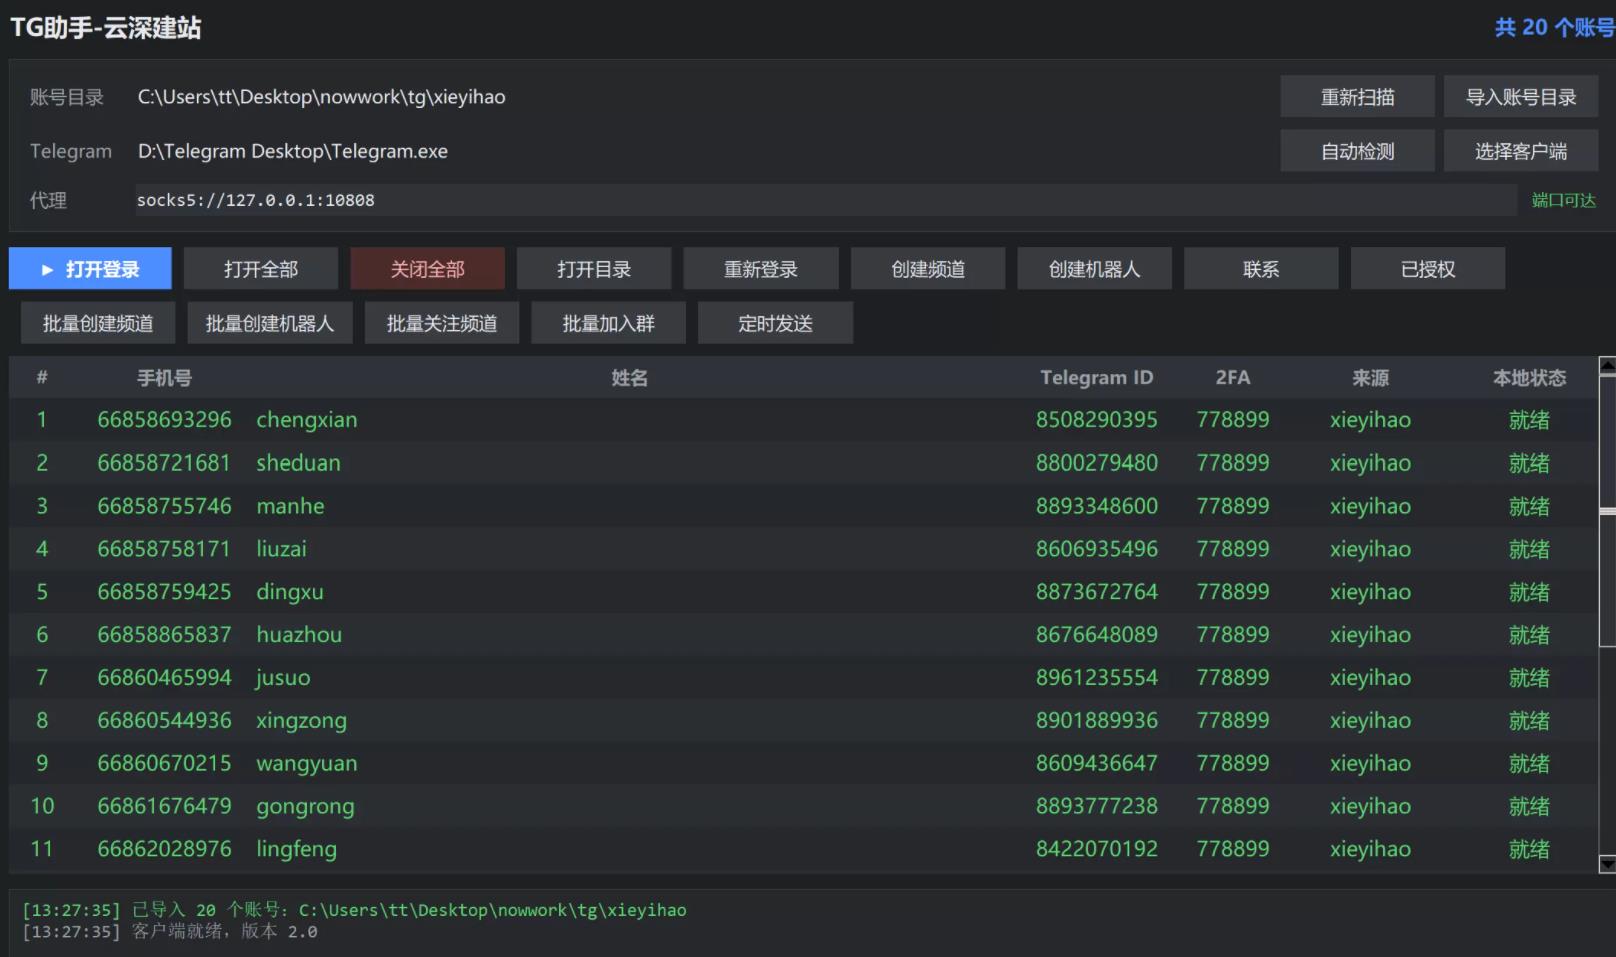Open the 联系 button
Viewport: 1616px width, 957px height.
1261,269
